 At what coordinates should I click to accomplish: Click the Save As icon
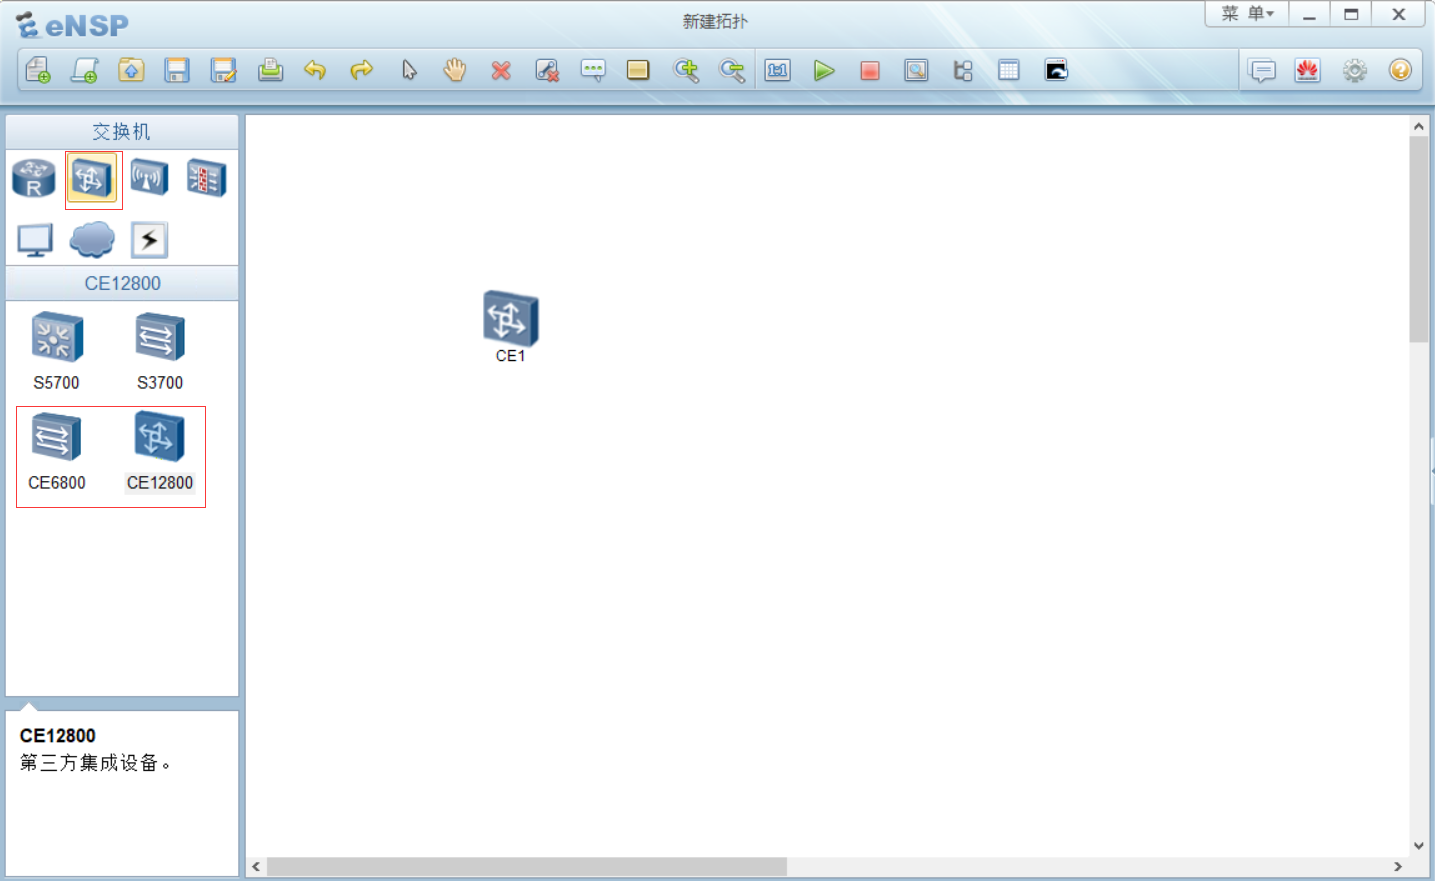(223, 70)
